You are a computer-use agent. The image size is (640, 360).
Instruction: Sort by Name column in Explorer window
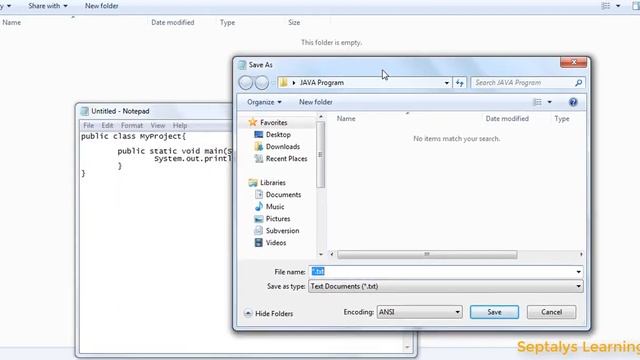(x=11, y=22)
